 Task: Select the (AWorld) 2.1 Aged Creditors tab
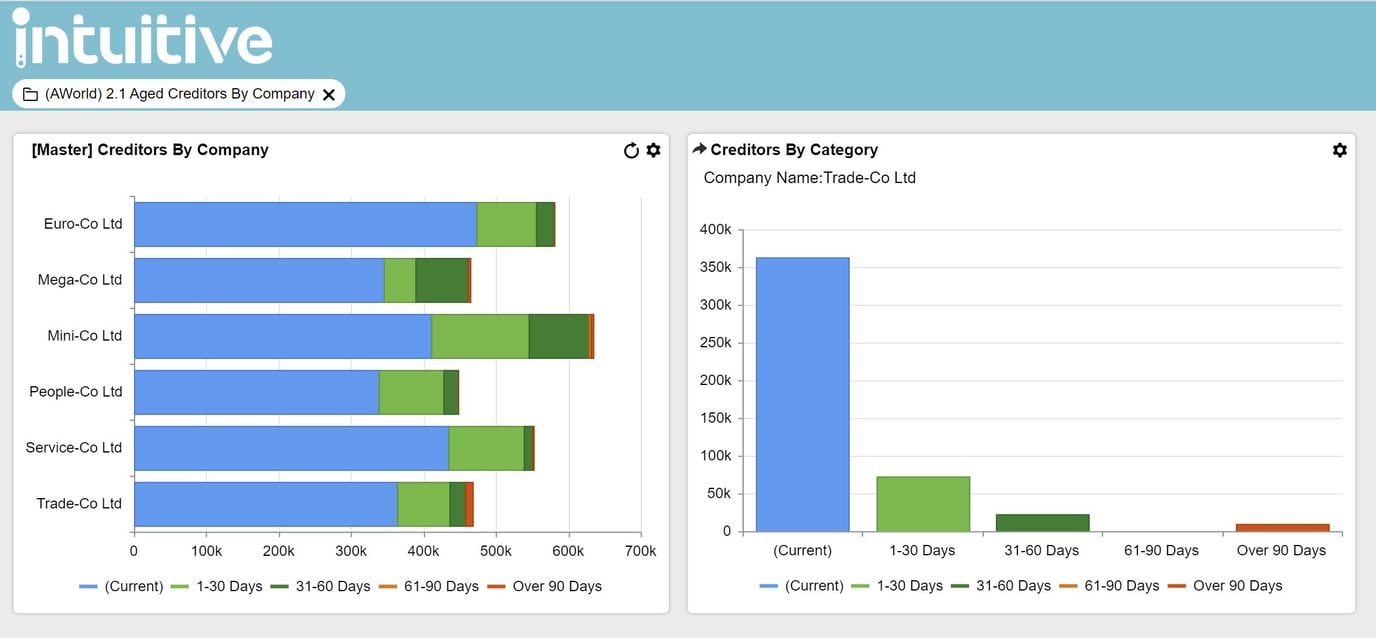pyautogui.click(x=180, y=94)
